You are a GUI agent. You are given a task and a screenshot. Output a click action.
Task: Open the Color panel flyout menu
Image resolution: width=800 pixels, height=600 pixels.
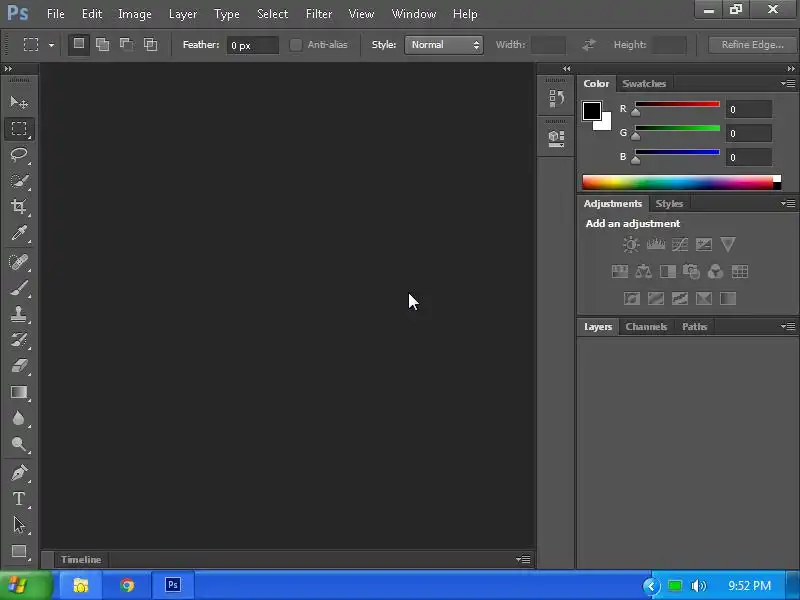tap(788, 83)
